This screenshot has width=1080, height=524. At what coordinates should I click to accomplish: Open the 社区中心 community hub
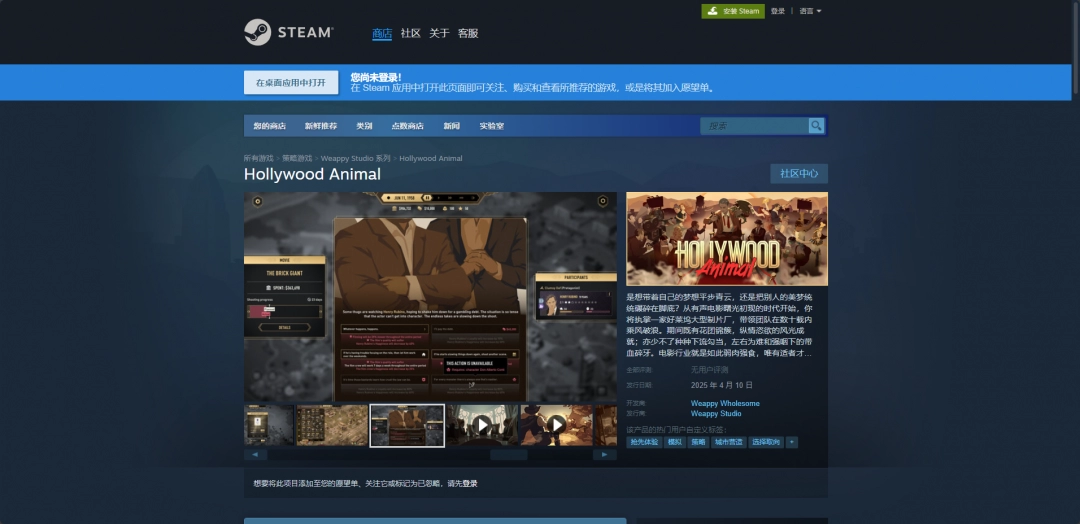pyautogui.click(x=799, y=174)
